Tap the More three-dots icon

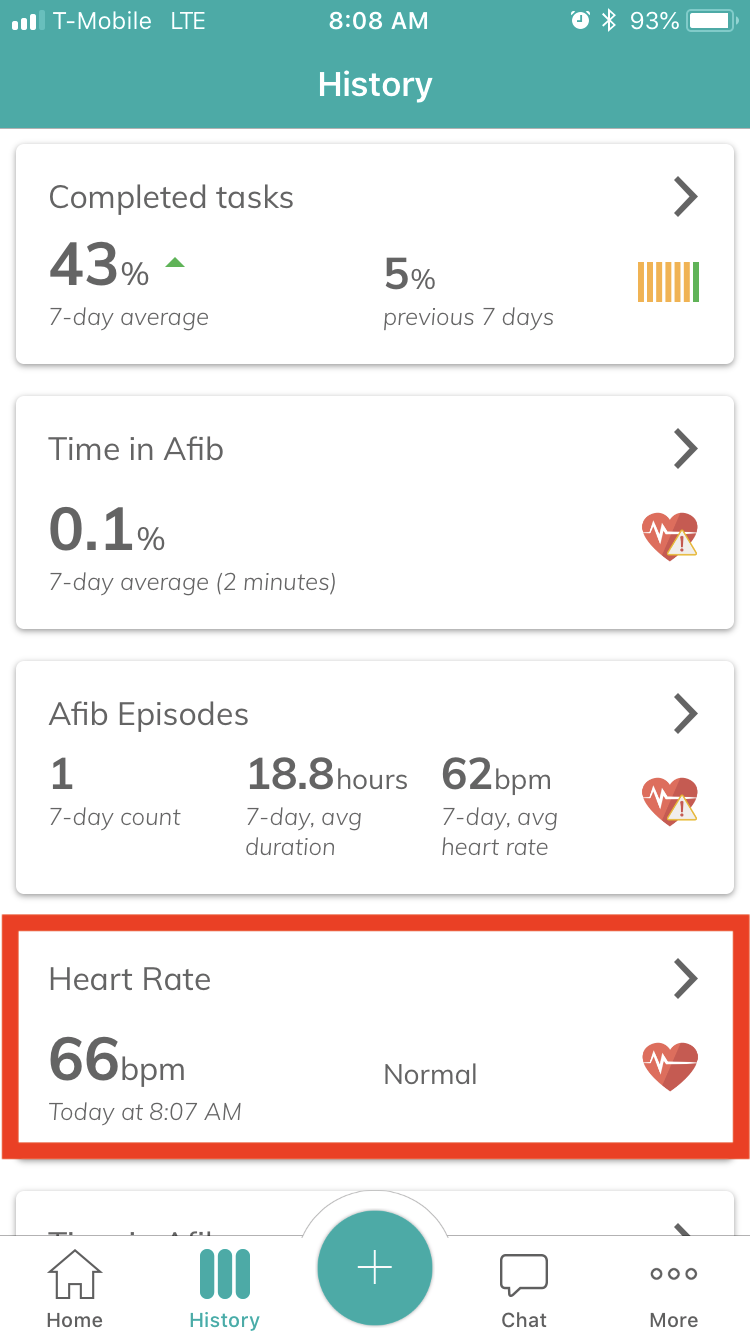pyautogui.click(x=674, y=1274)
